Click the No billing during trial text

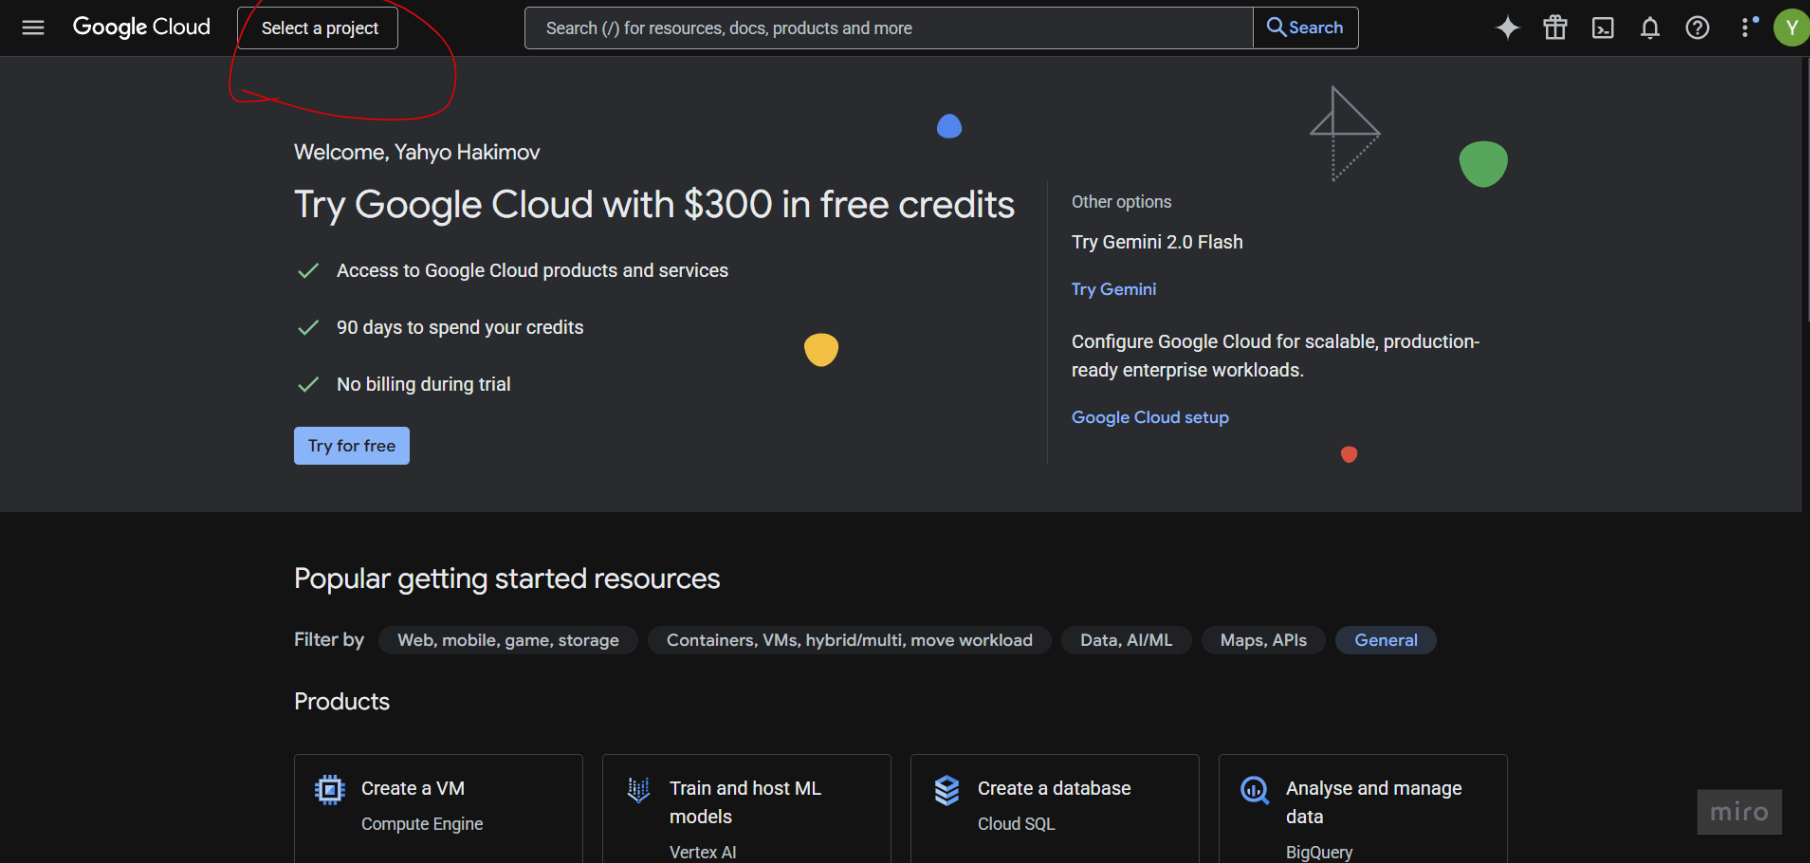(424, 384)
